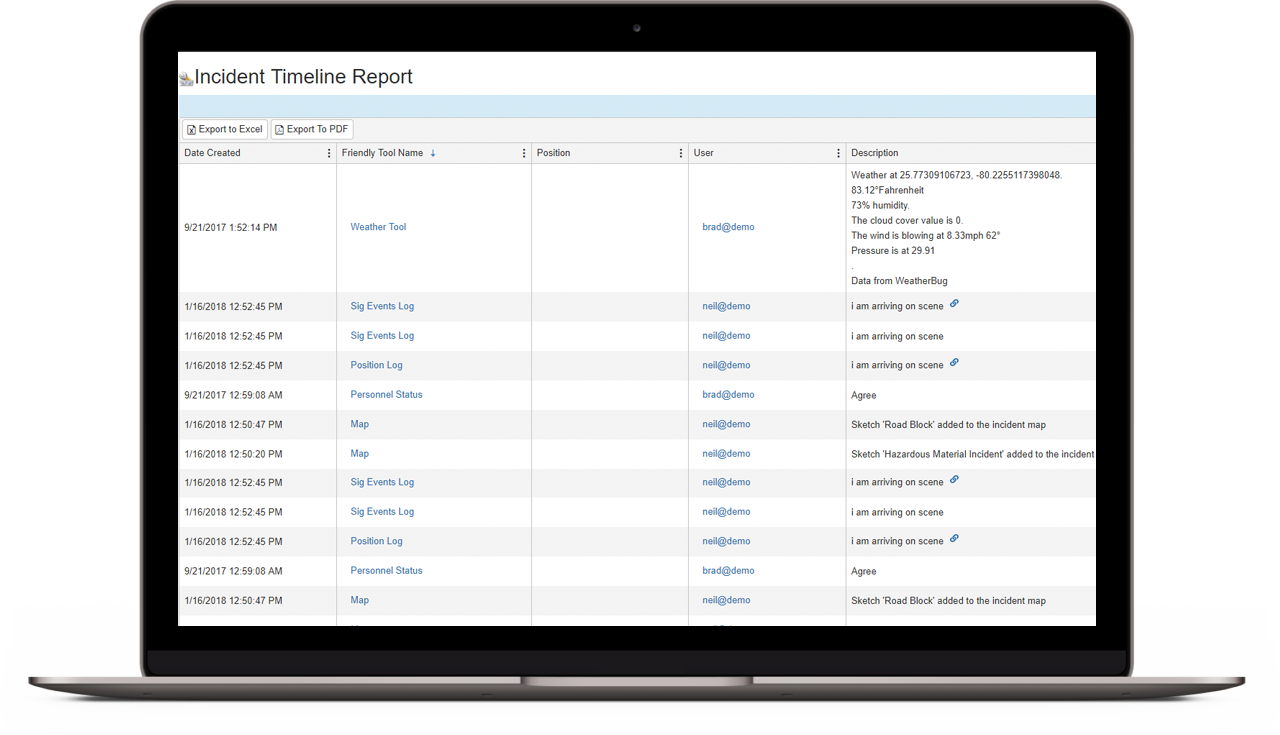The width and height of the screenshot is (1280, 735).
Task: Open the Weather Tool link
Action: click(x=378, y=227)
